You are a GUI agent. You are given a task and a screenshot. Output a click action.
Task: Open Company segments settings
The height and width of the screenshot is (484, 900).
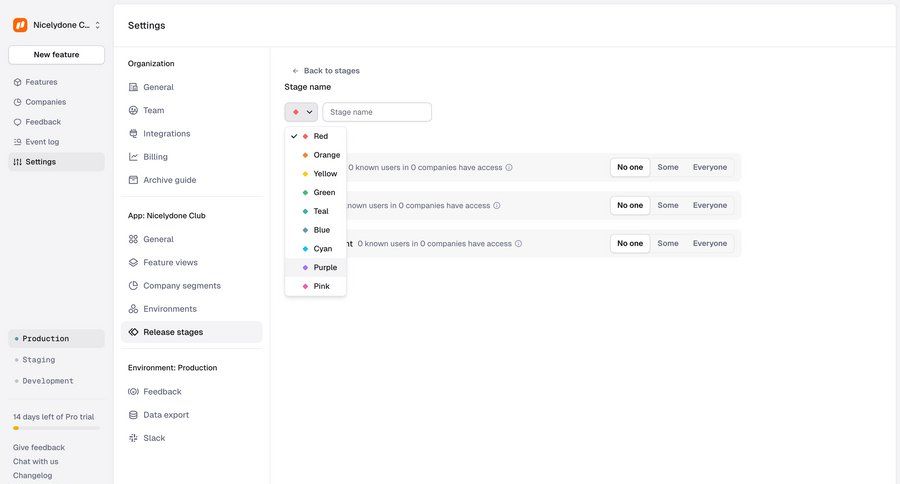(x=192, y=286)
